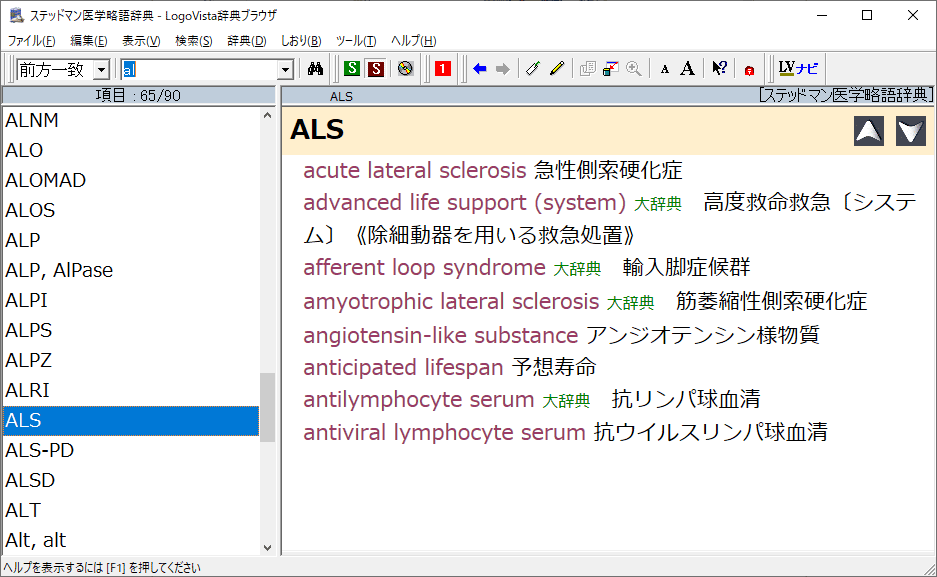Select ALPS in the entry list
This screenshot has height=577, width=937.
coord(131,330)
